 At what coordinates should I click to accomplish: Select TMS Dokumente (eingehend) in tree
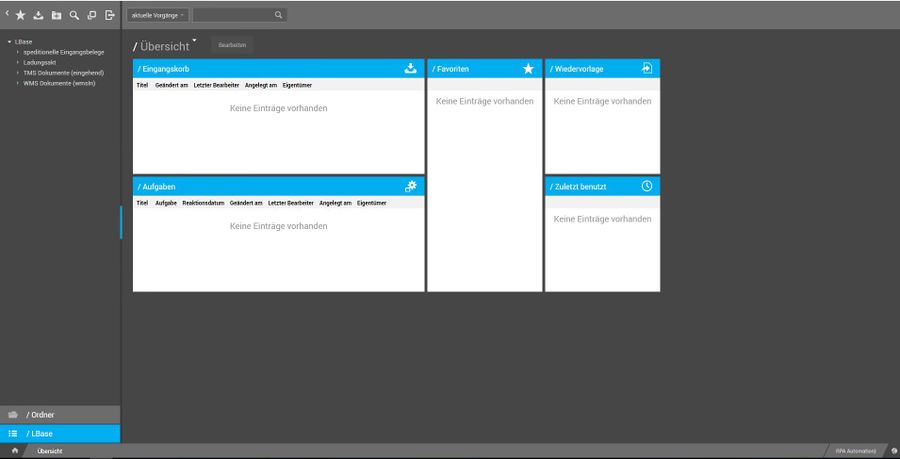[64, 73]
